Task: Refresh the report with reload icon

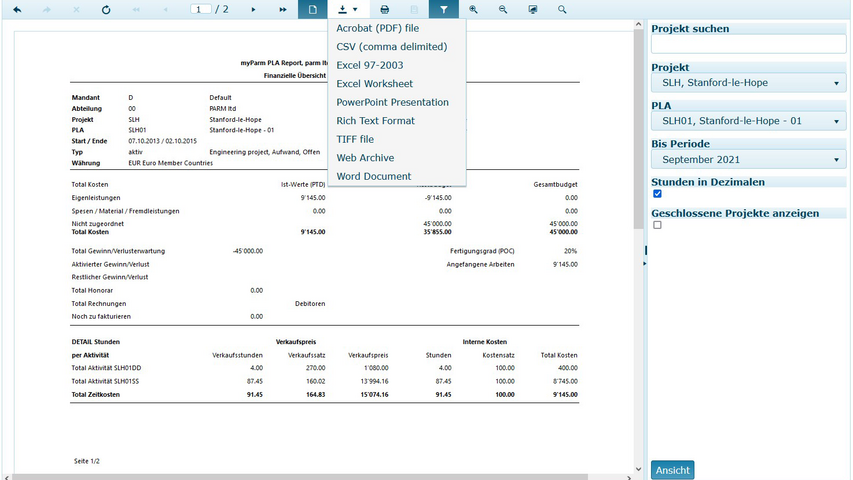Action: pyautogui.click(x=106, y=9)
